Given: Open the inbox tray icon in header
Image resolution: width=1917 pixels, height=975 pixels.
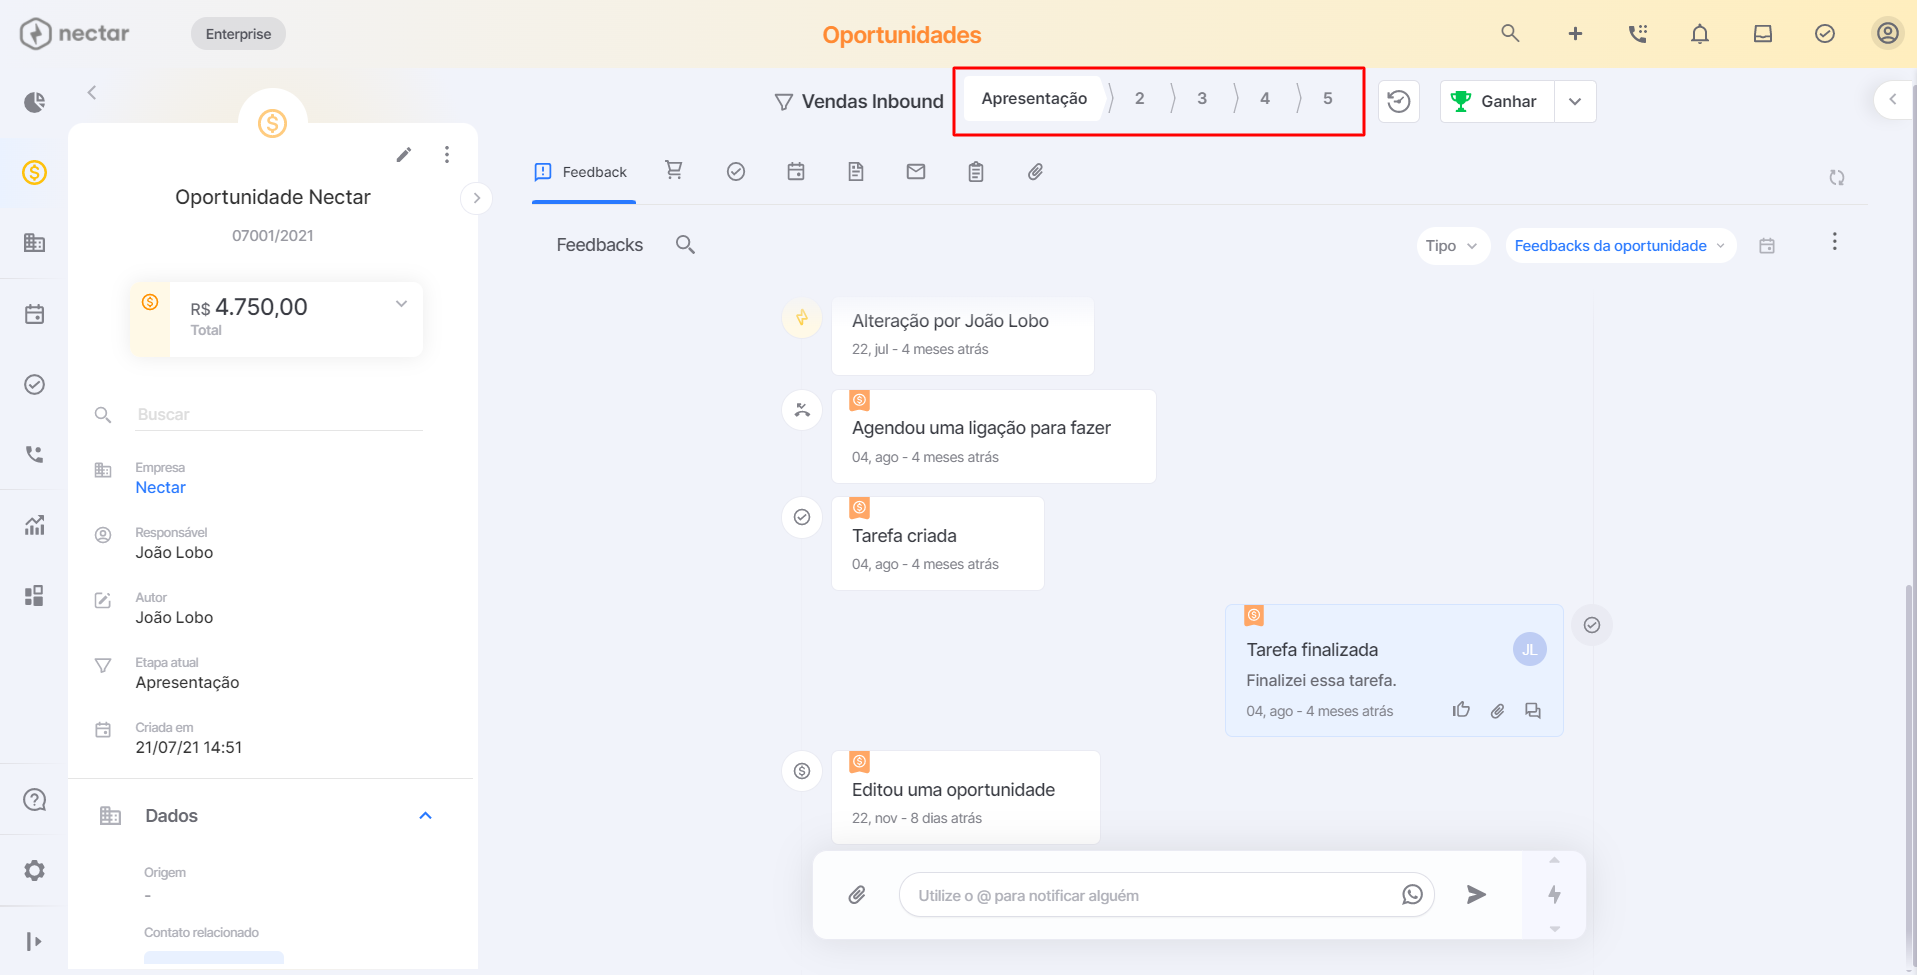Looking at the screenshot, I should [1763, 34].
